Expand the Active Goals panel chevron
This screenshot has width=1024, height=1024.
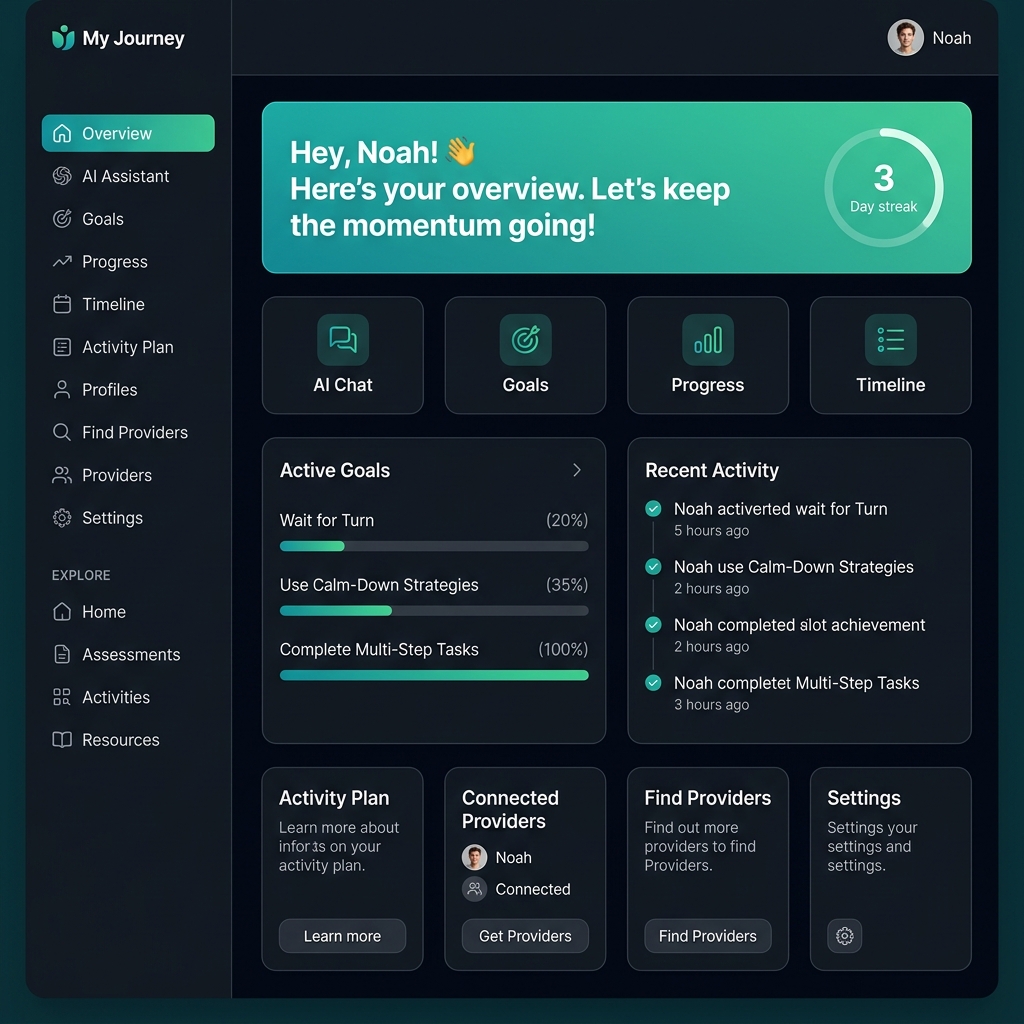click(x=576, y=469)
